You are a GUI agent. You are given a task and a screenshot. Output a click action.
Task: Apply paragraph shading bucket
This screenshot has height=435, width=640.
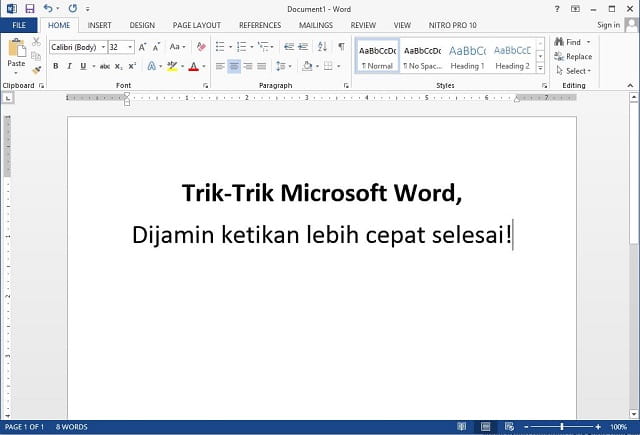tap(307, 66)
